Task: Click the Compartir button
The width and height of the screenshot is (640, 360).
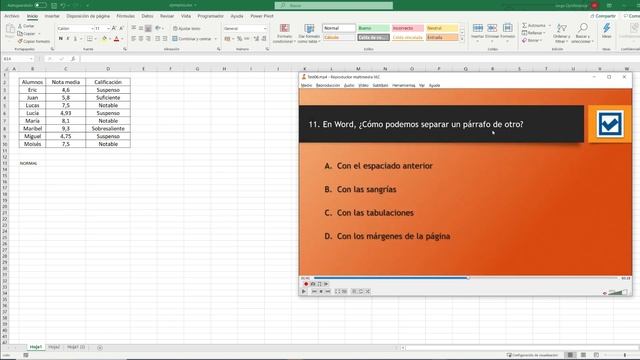Action: [x=603, y=16]
